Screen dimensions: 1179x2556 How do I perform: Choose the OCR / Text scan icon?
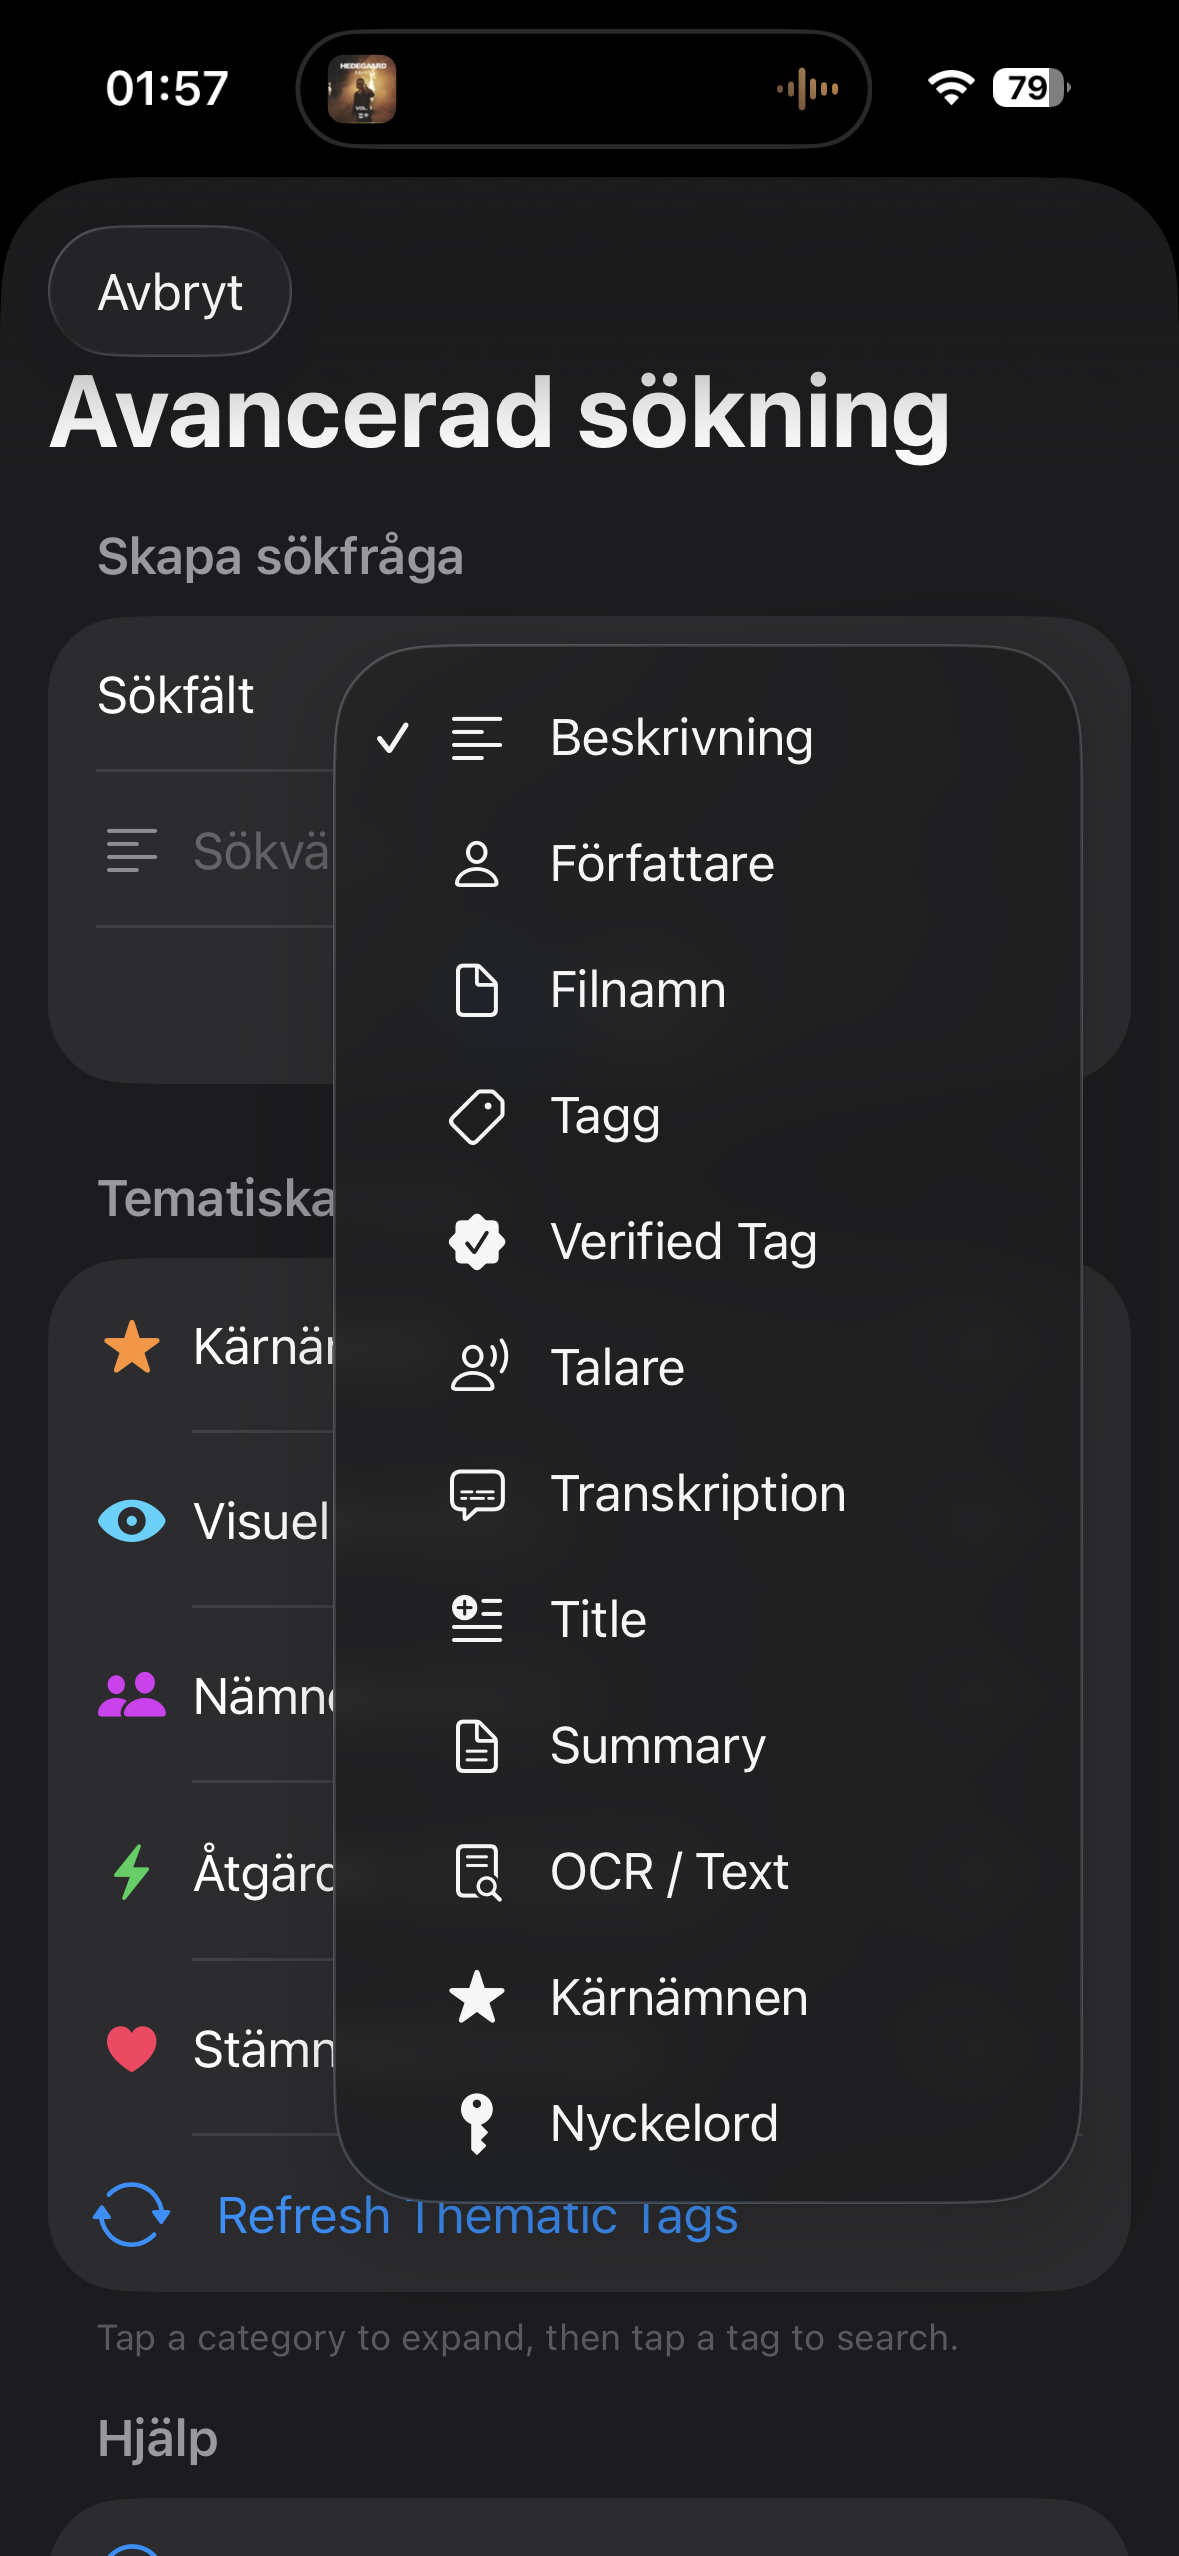coord(477,1872)
